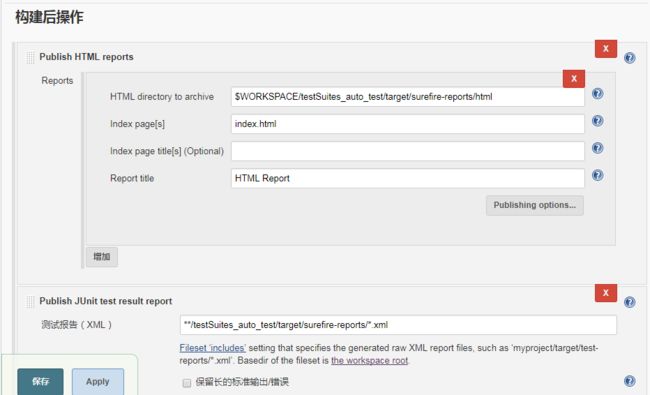
Task: Open help for Publish HTML reports section
Action: pyautogui.click(x=629, y=58)
